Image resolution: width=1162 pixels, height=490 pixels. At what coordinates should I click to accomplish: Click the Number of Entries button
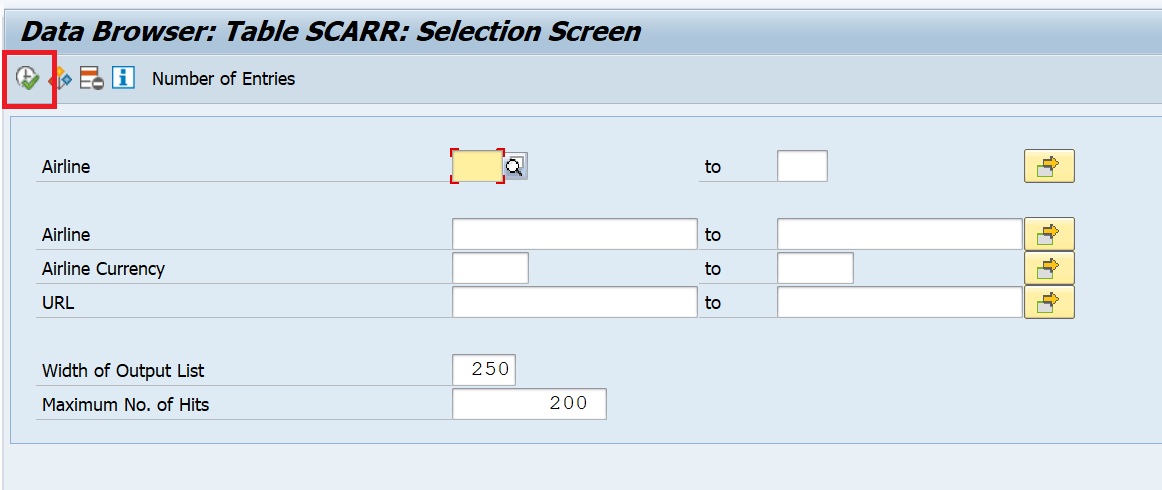click(x=223, y=79)
